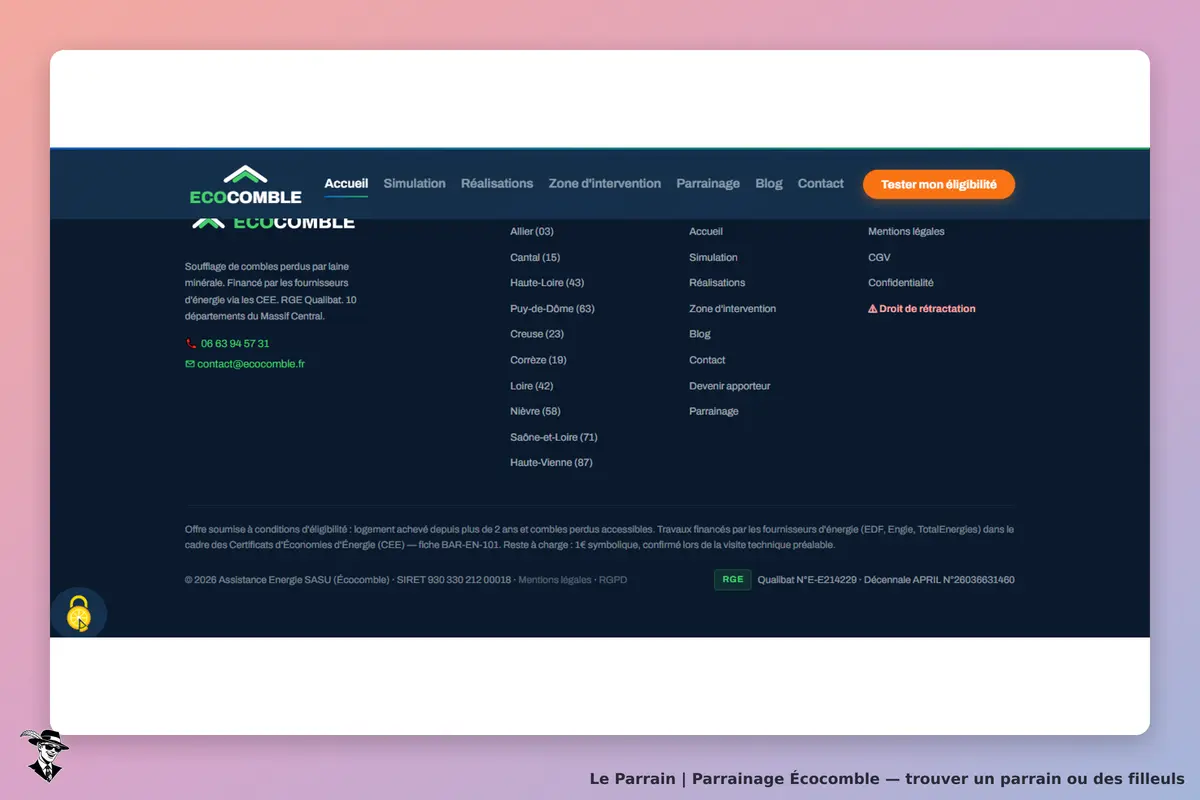This screenshot has width=1200, height=800.
Task: Click the Droit de rétractation warning link
Action: coord(922,309)
